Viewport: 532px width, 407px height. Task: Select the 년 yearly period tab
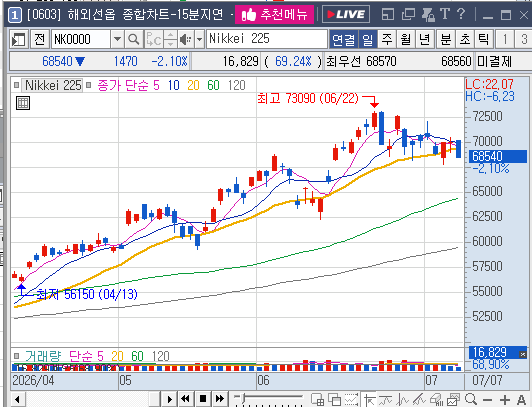click(425, 40)
